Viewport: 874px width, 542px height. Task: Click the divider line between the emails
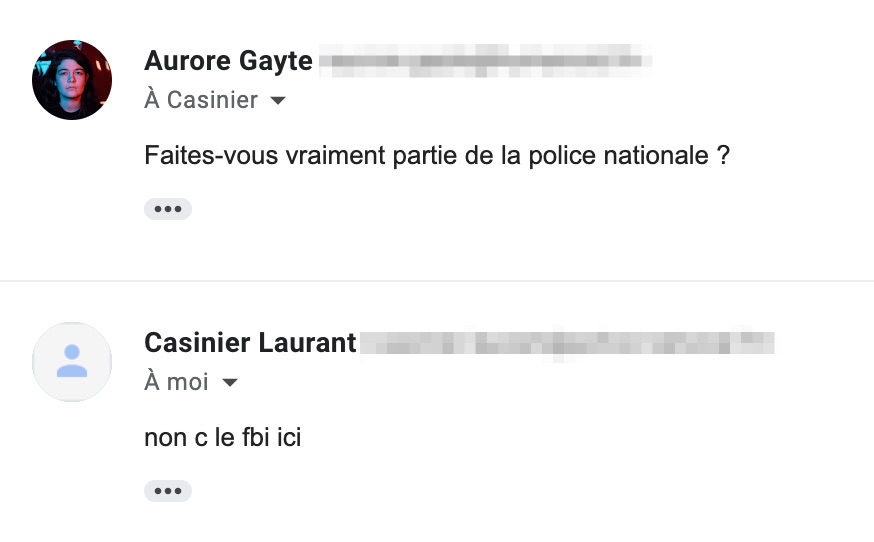click(437, 281)
